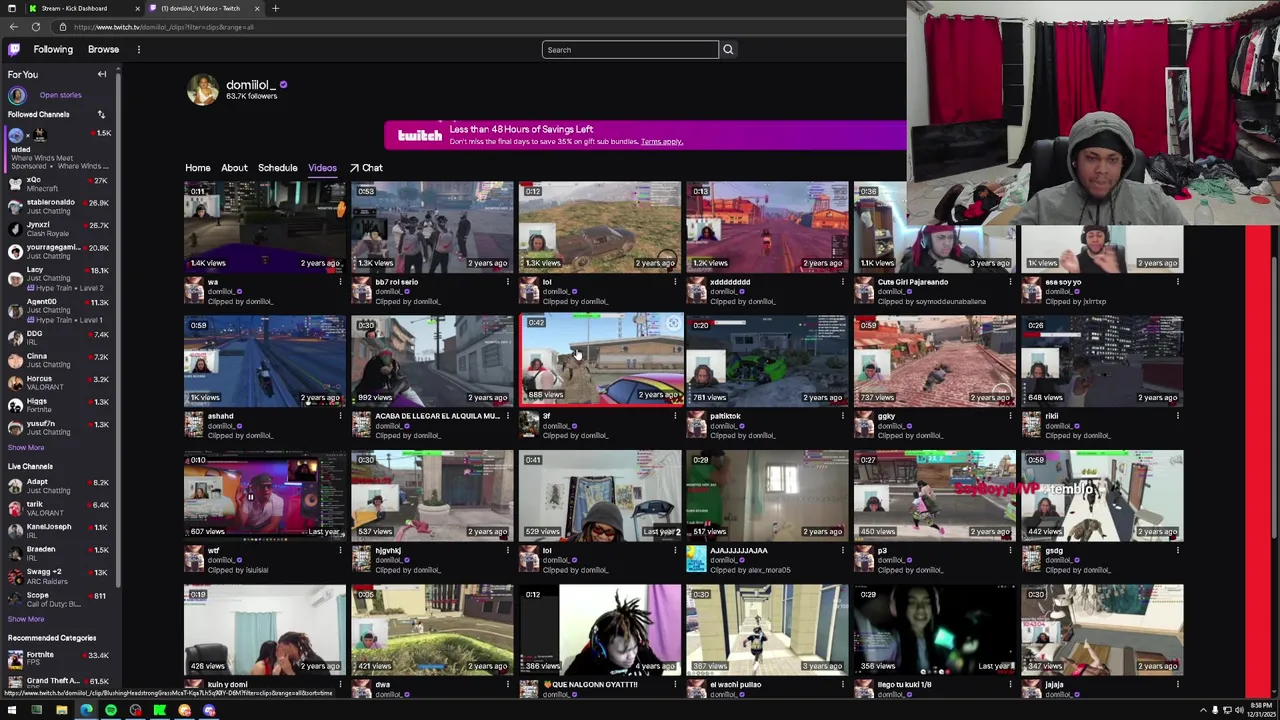Viewport: 1280px width, 720px height.
Task: Open the Browse page
Action: pyautogui.click(x=103, y=49)
